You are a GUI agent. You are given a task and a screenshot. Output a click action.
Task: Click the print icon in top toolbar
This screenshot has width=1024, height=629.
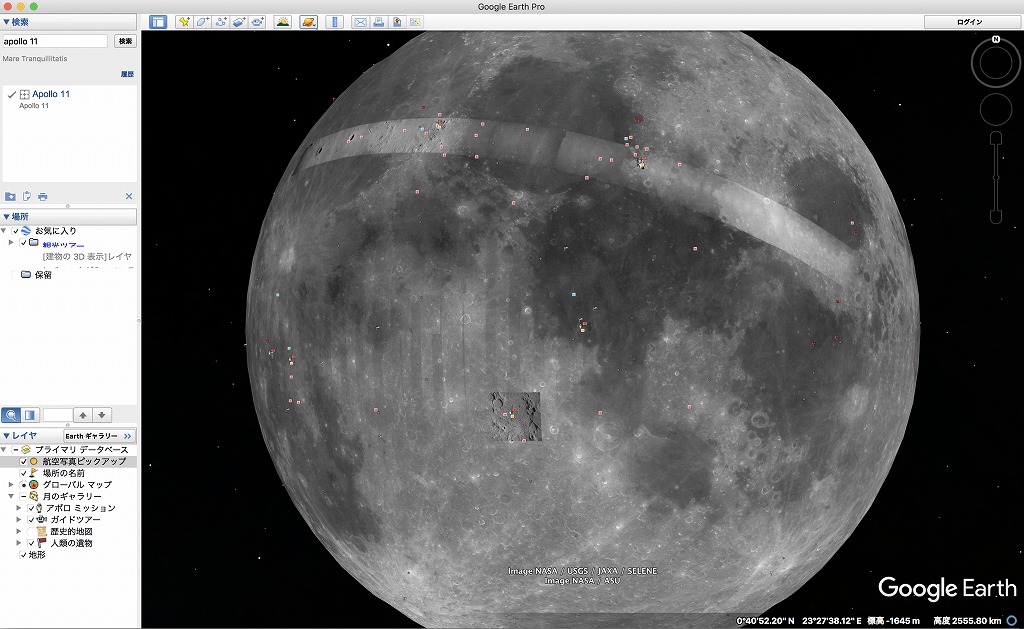click(x=378, y=22)
